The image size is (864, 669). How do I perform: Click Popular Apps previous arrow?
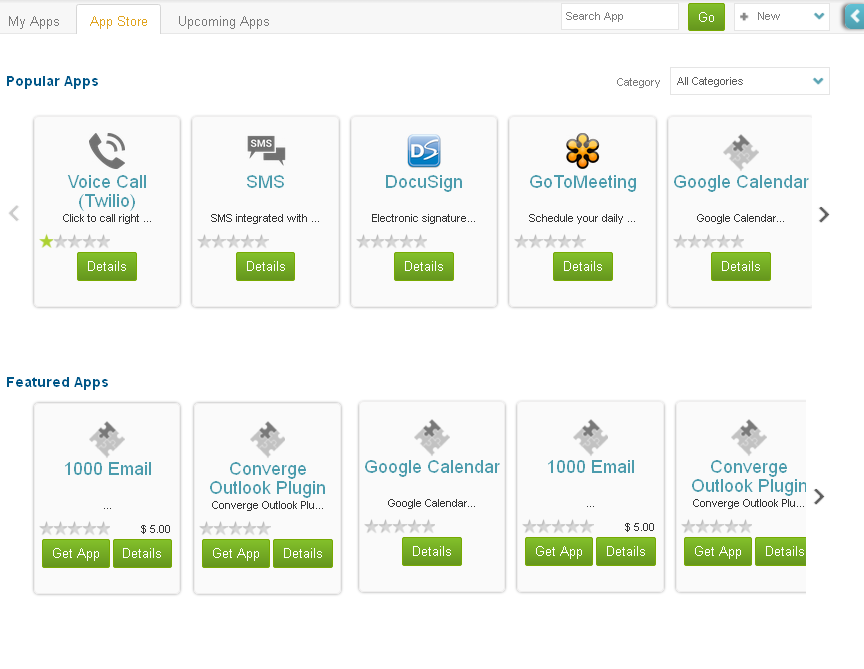point(14,213)
